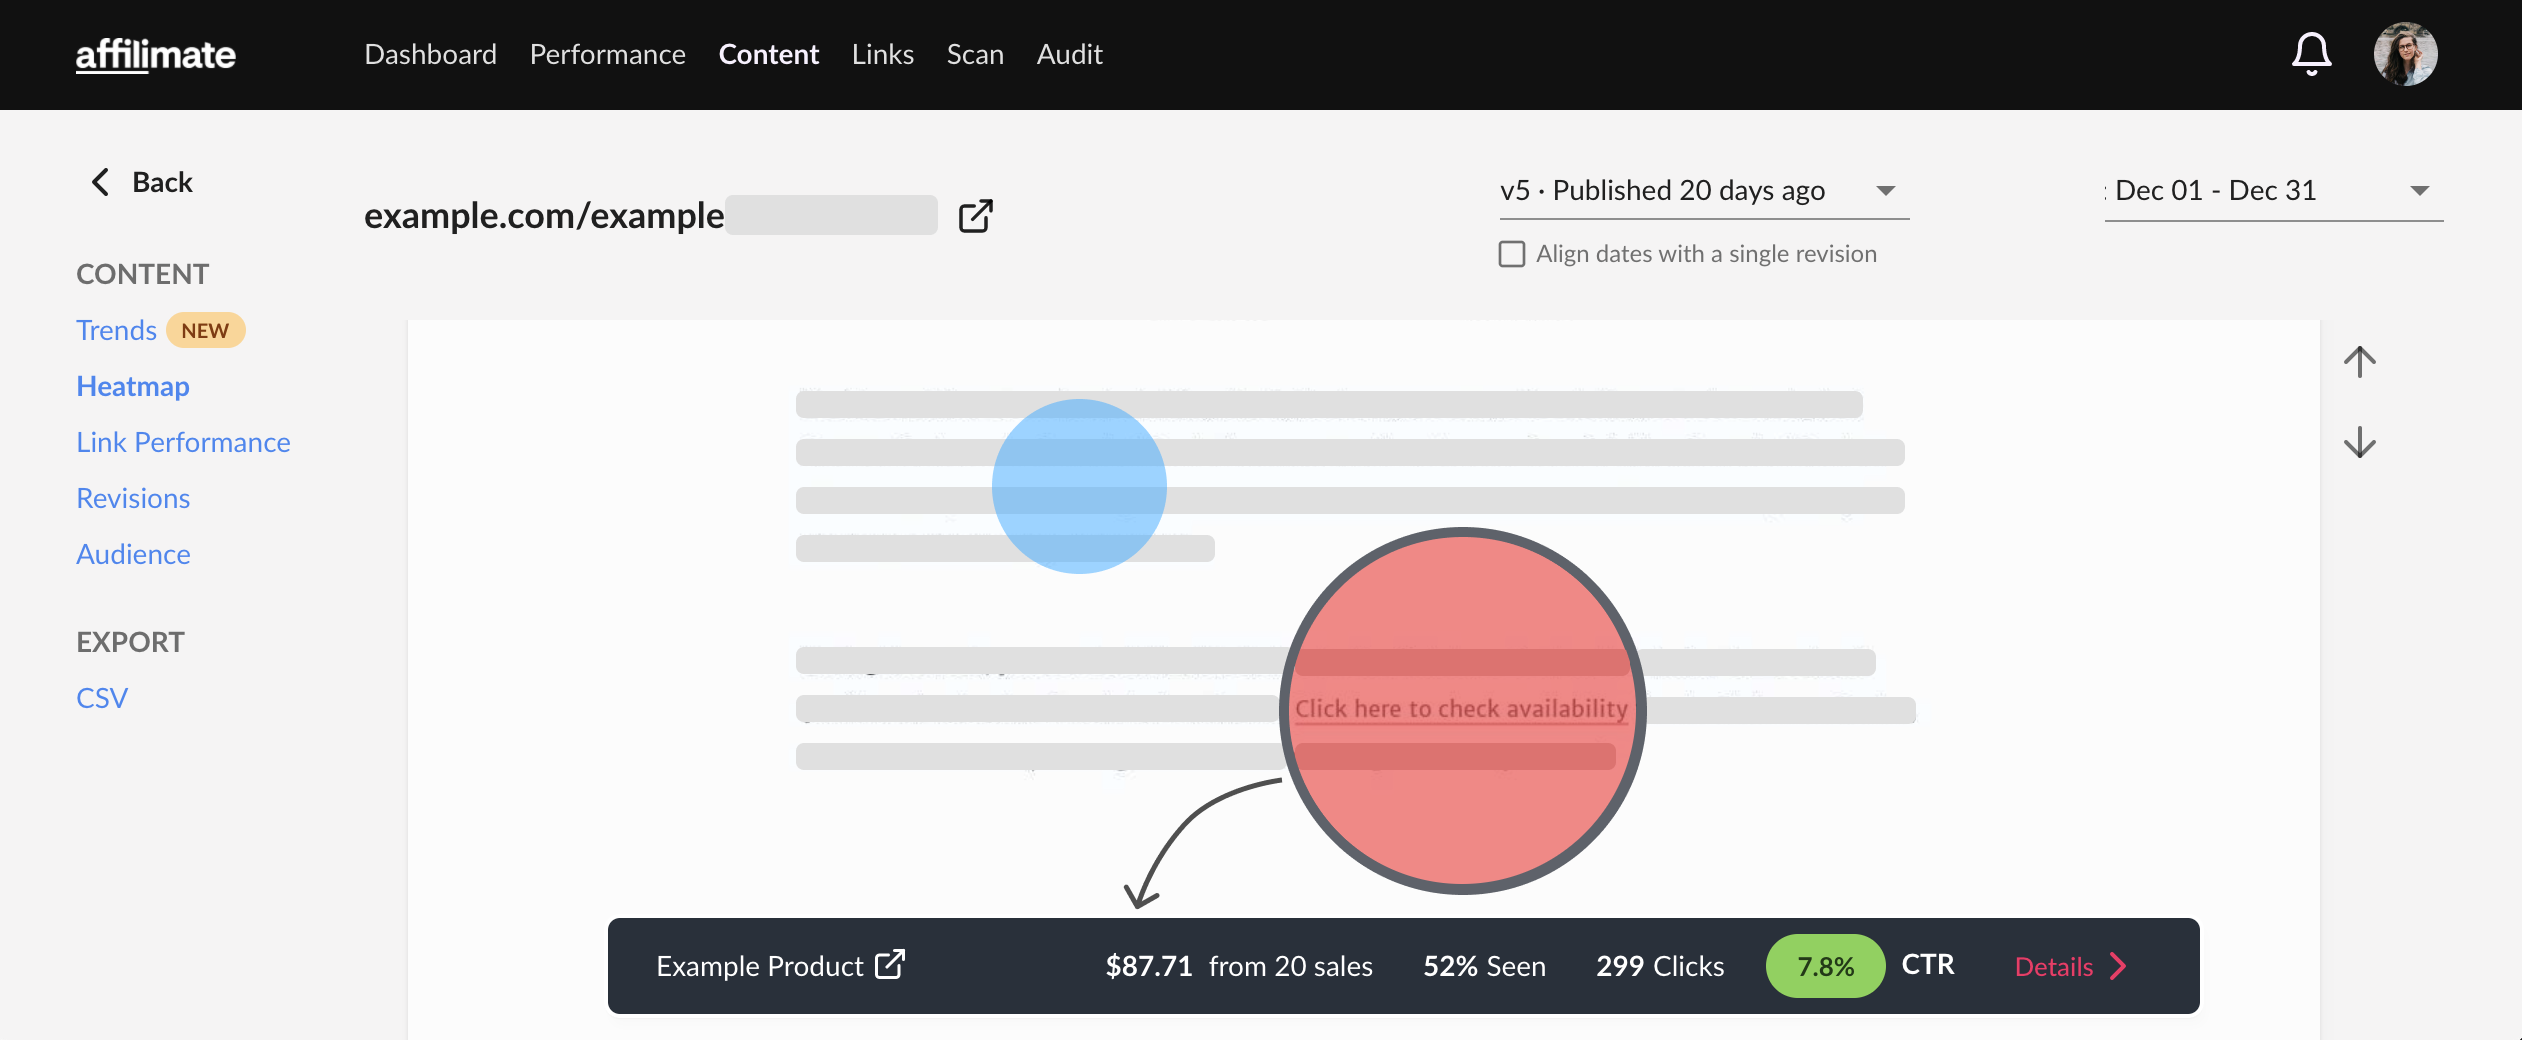This screenshot has height=1040, width=2522.
Task: Click the scroll down arrow icon
Action: click(2359, 442)
